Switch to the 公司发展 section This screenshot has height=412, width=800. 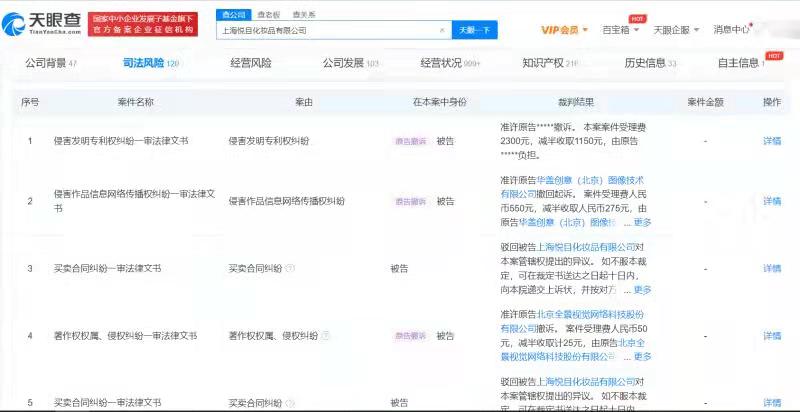[350, 63]
